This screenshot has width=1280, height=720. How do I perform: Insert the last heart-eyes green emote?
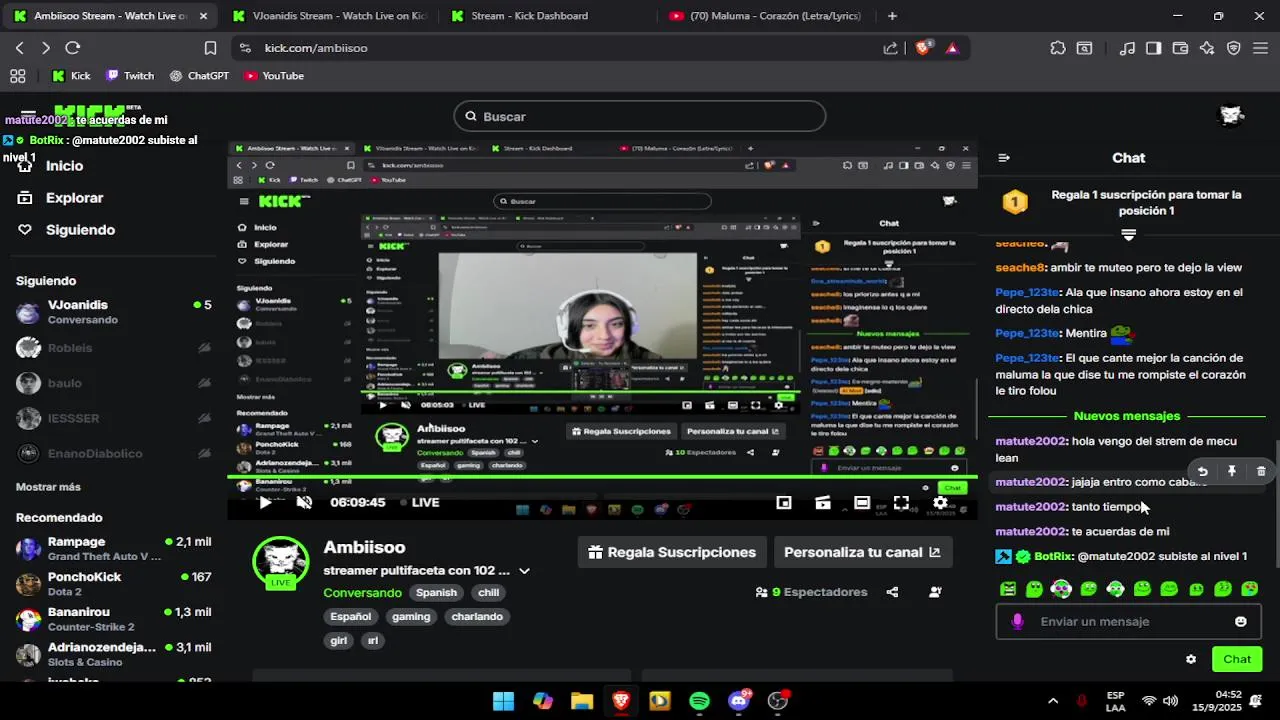tap(1250, 589)
